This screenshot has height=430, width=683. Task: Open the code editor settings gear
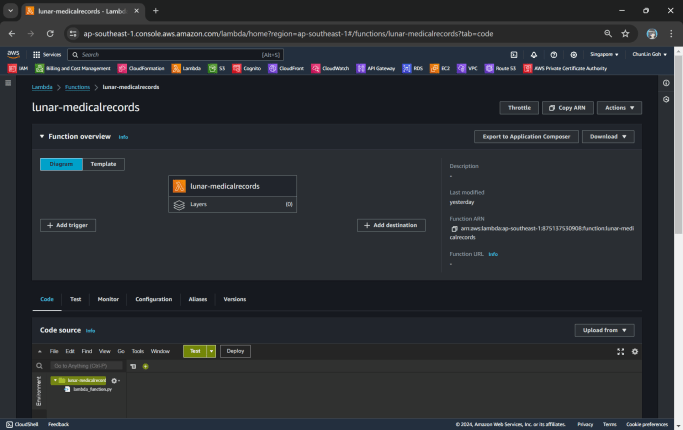coord(634,351)
